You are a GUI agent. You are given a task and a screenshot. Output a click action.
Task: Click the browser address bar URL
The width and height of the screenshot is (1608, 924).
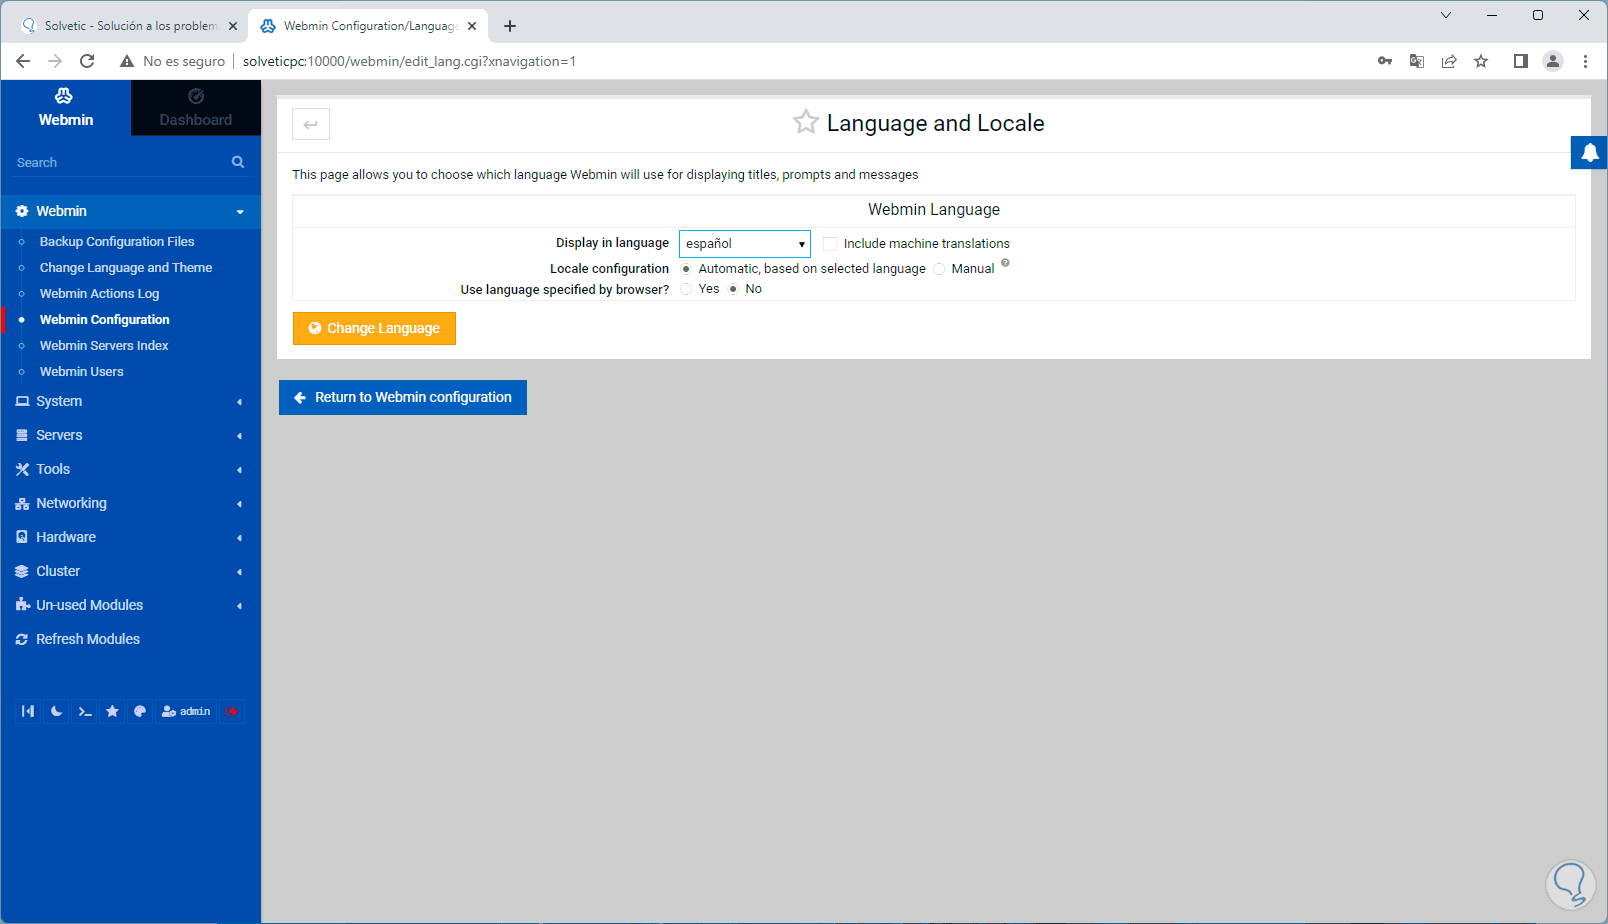(x=409, y=61)
